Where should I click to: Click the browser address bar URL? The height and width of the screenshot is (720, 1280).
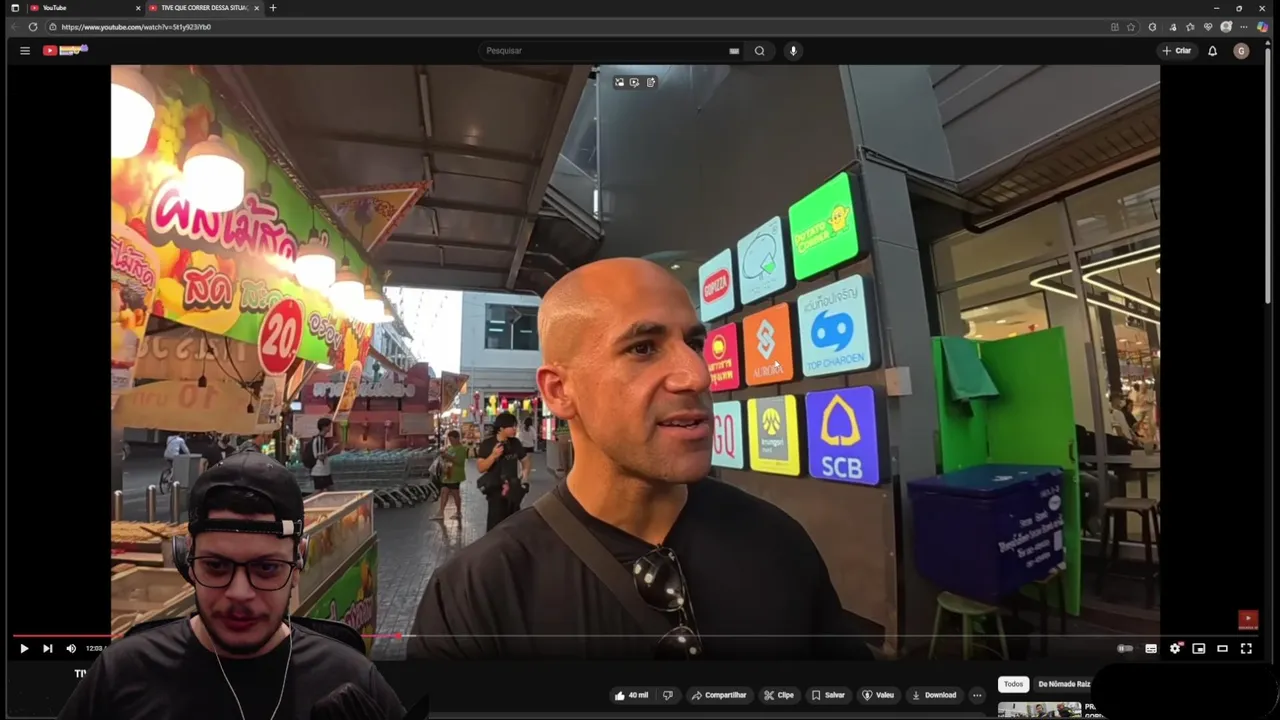[x=136, y=27]
